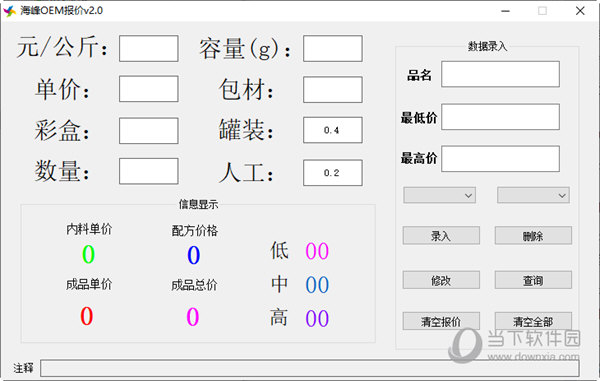Close the 海蜂OEM报价 window
Image resolution: width=600 pixels, height=381 pixels.
[x=580, y=11]
